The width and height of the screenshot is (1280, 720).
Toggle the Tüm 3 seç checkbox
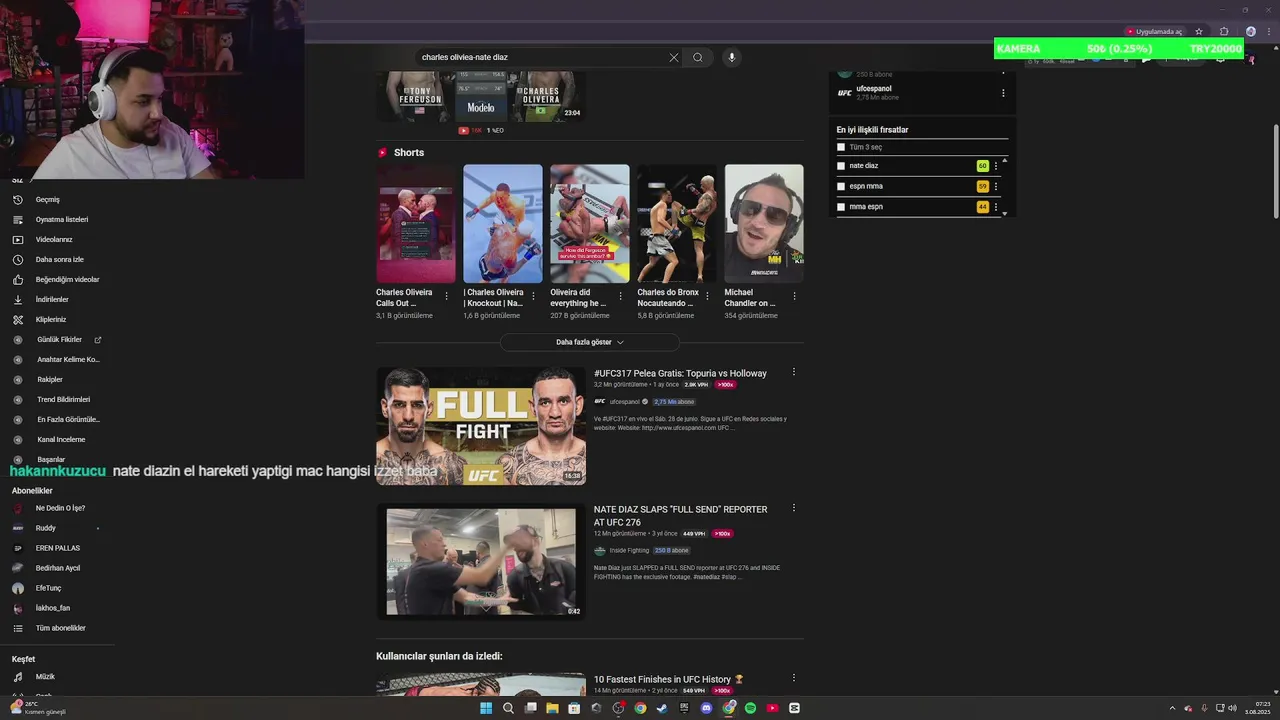point(841,147)
